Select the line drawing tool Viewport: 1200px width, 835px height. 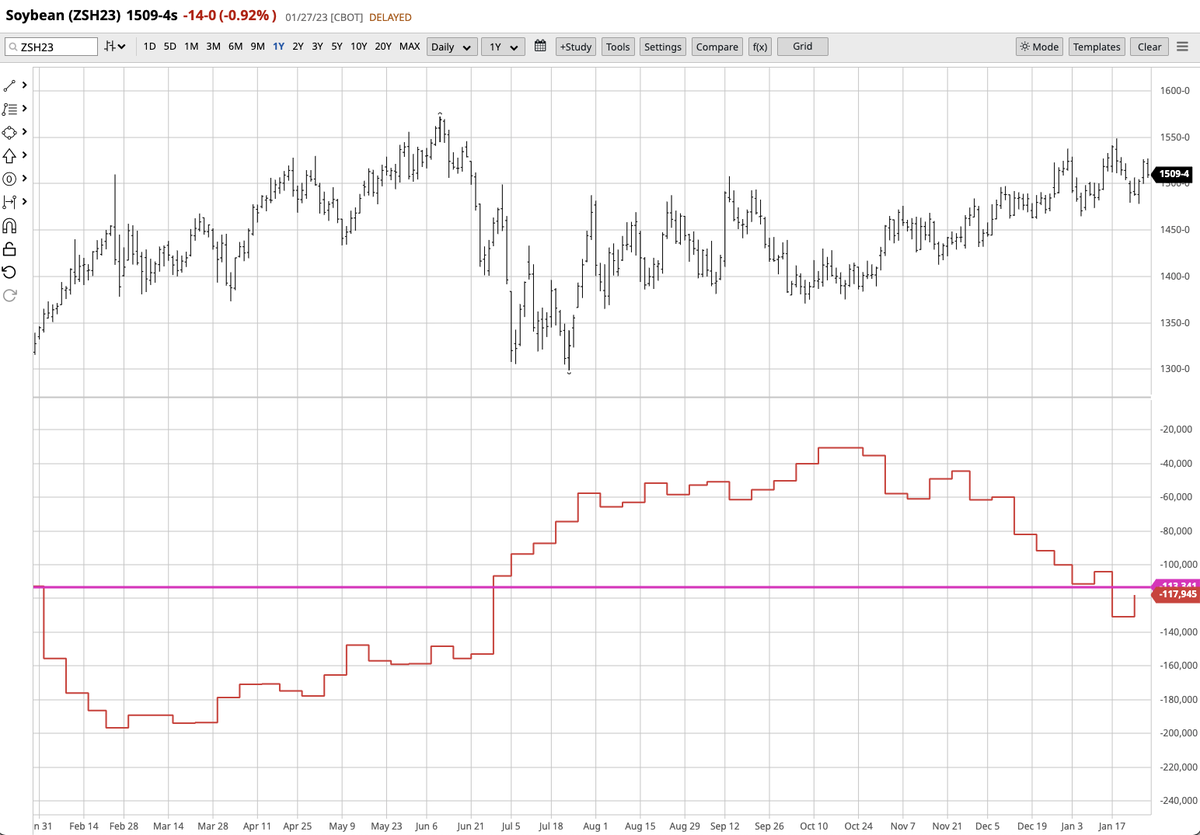(10, 85)
